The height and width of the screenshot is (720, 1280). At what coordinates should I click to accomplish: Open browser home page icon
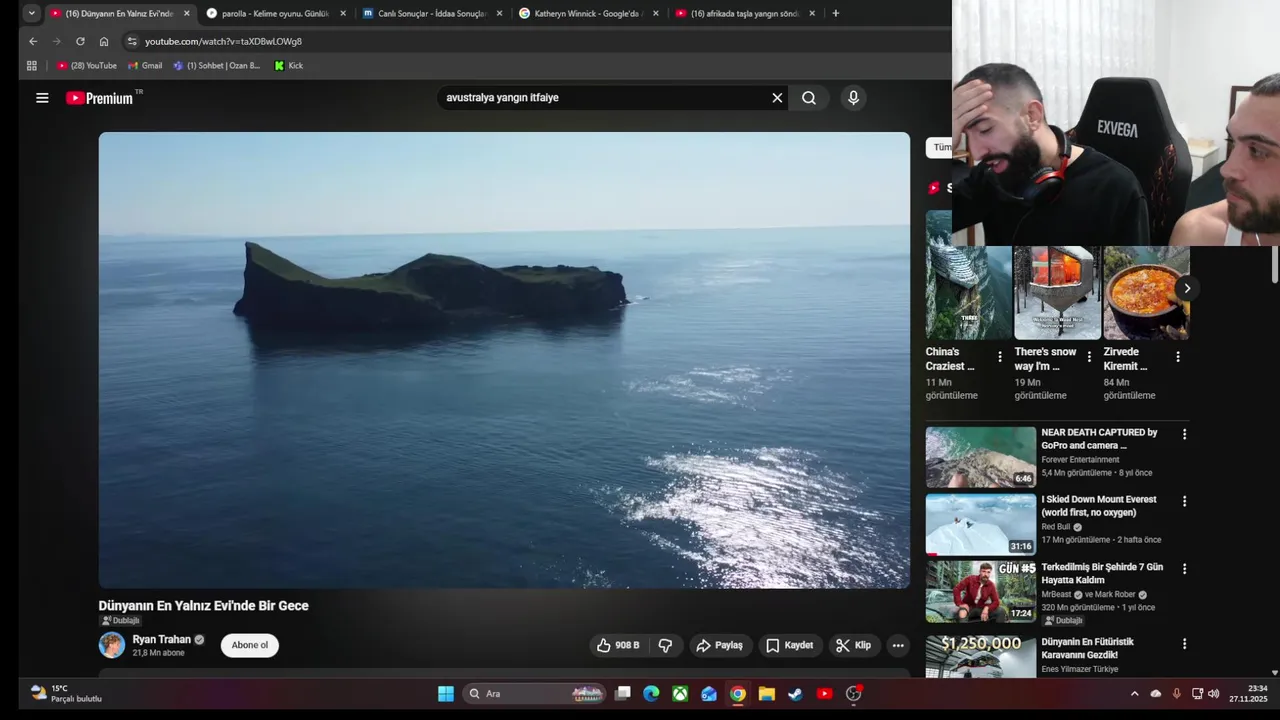(104, 41)
